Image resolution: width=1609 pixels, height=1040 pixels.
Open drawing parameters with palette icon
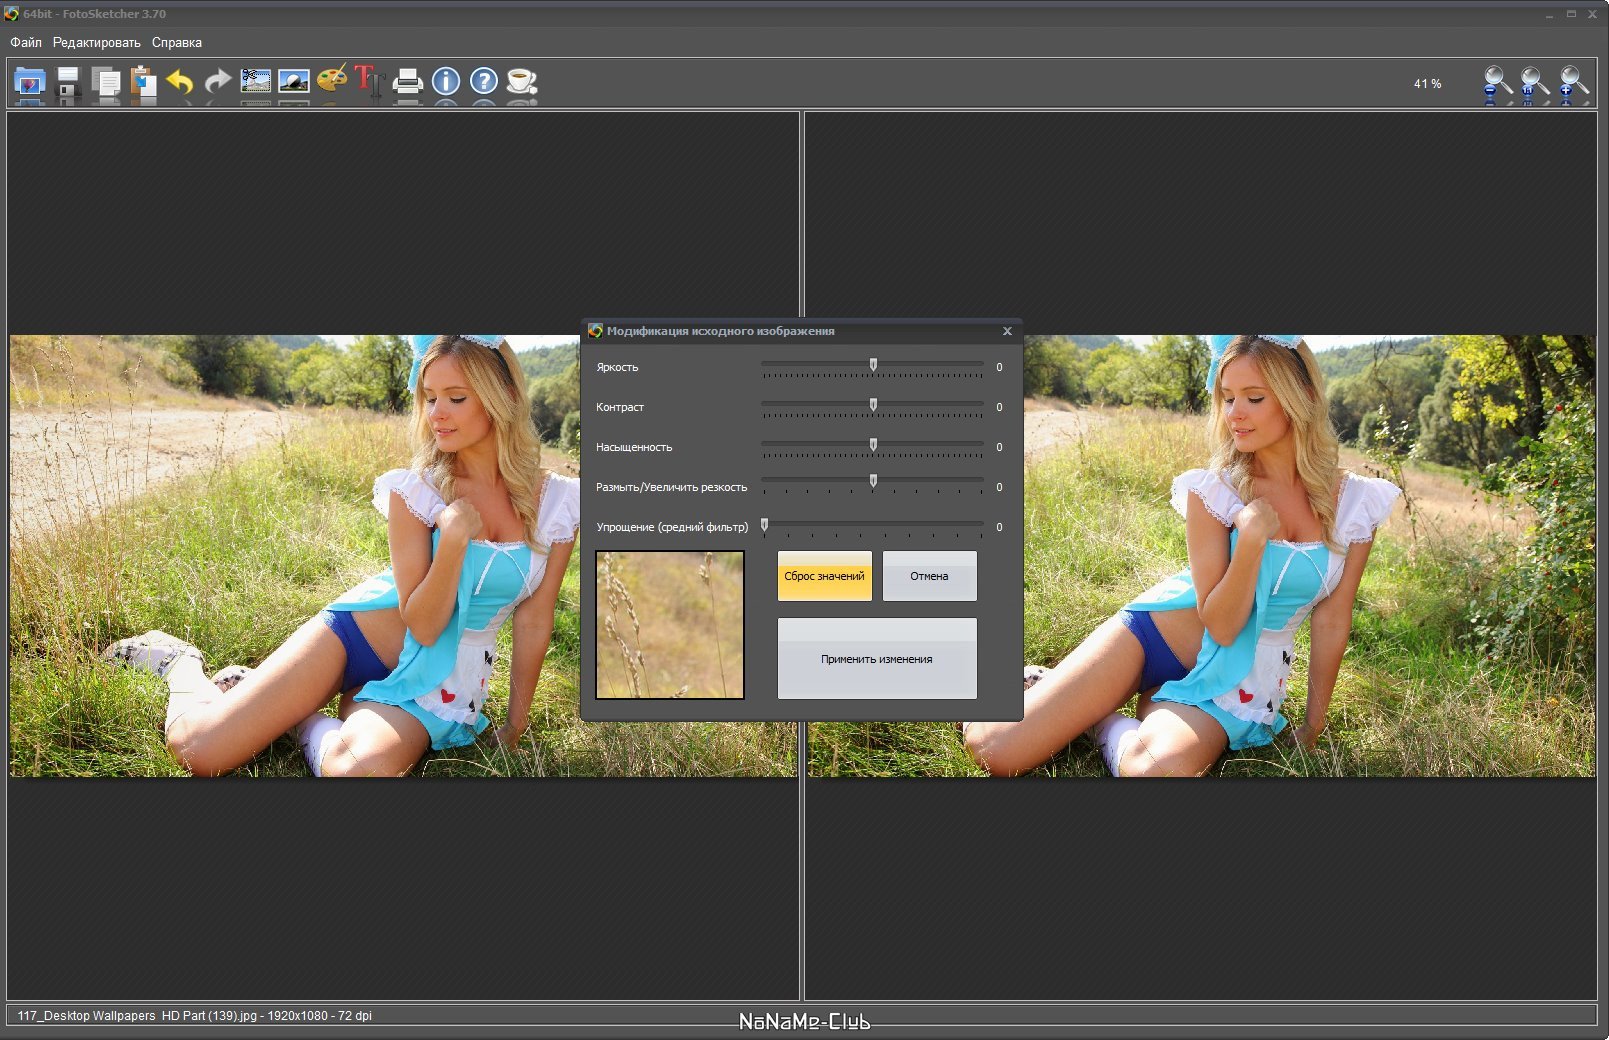click(332, 80)
